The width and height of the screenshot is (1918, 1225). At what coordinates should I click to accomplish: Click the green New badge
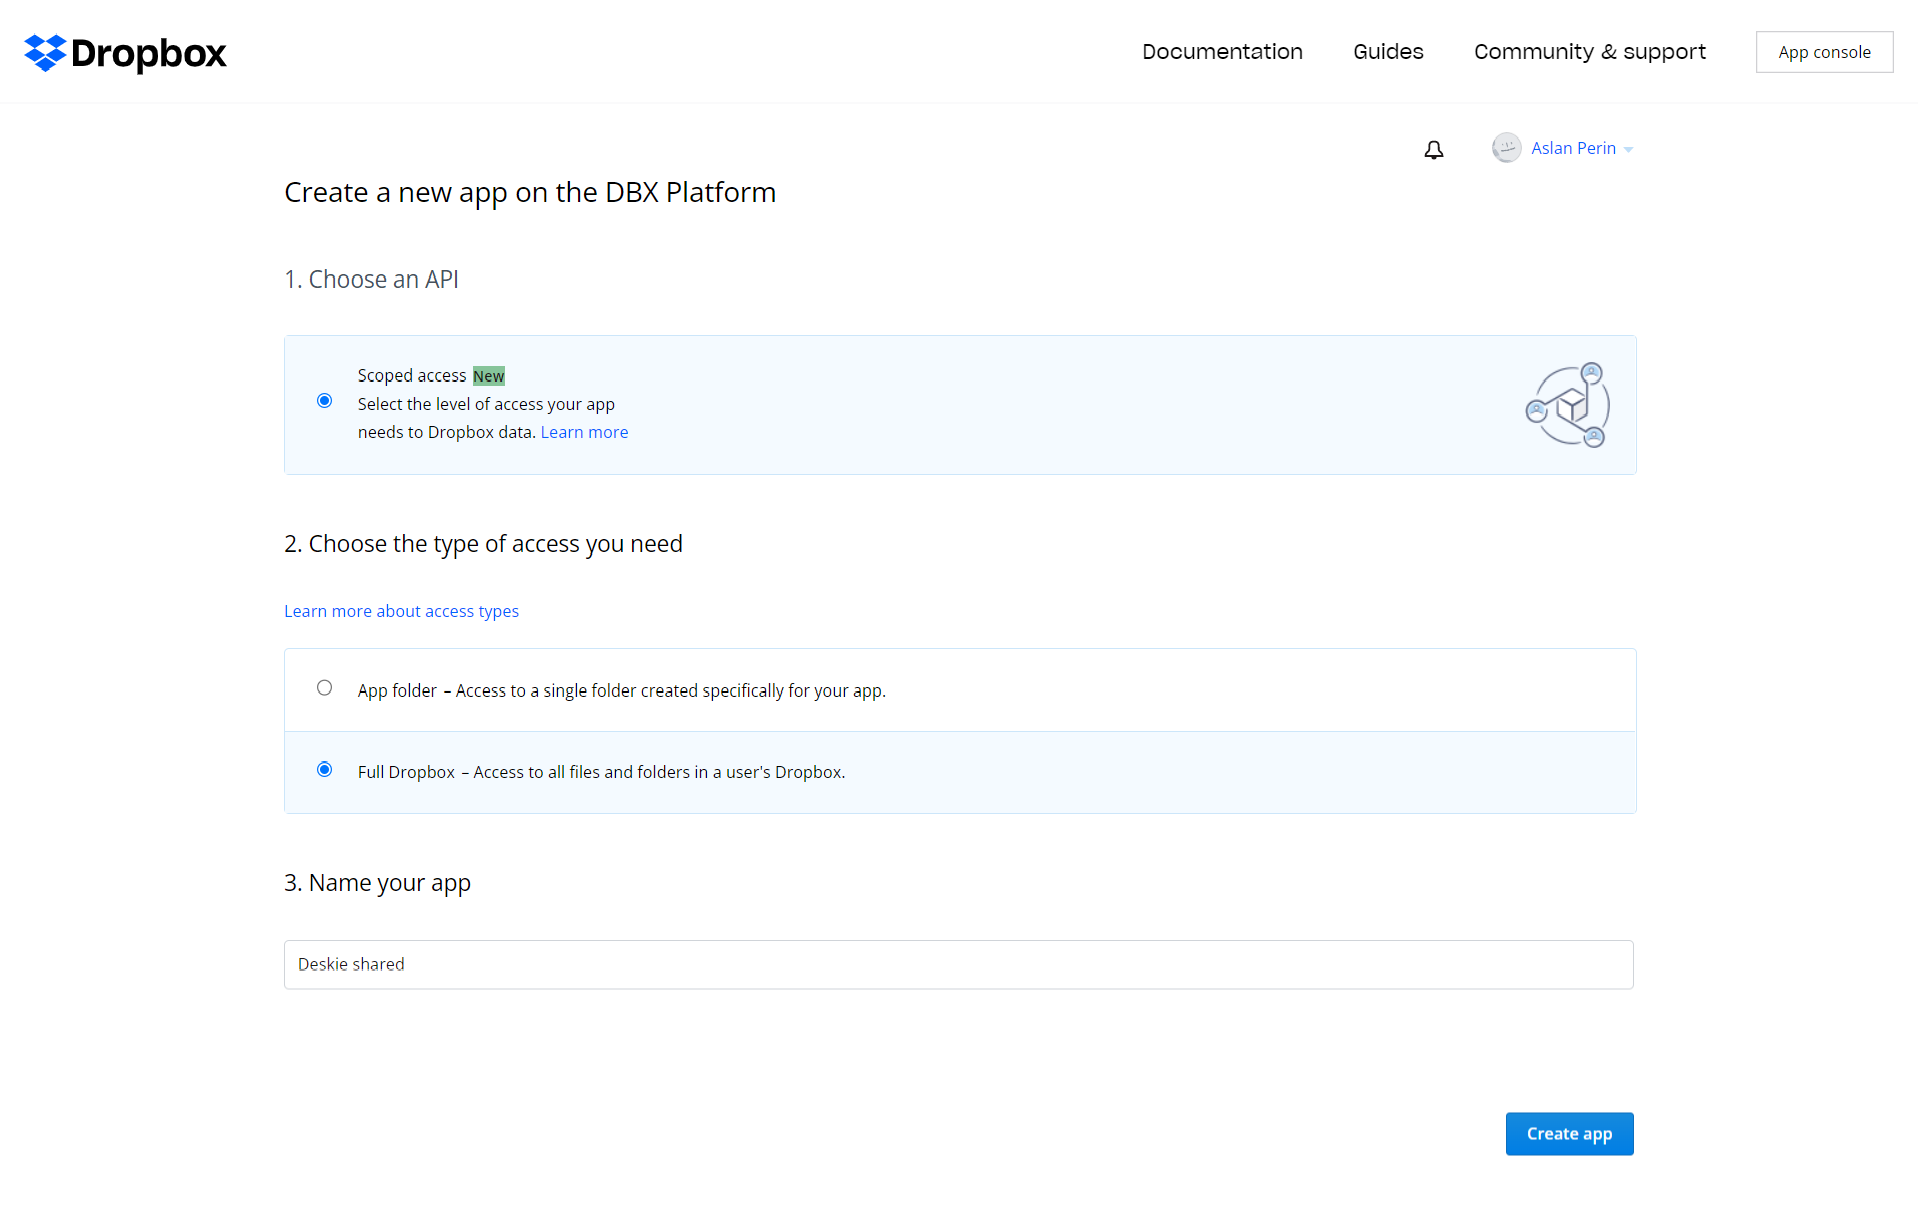489,376
